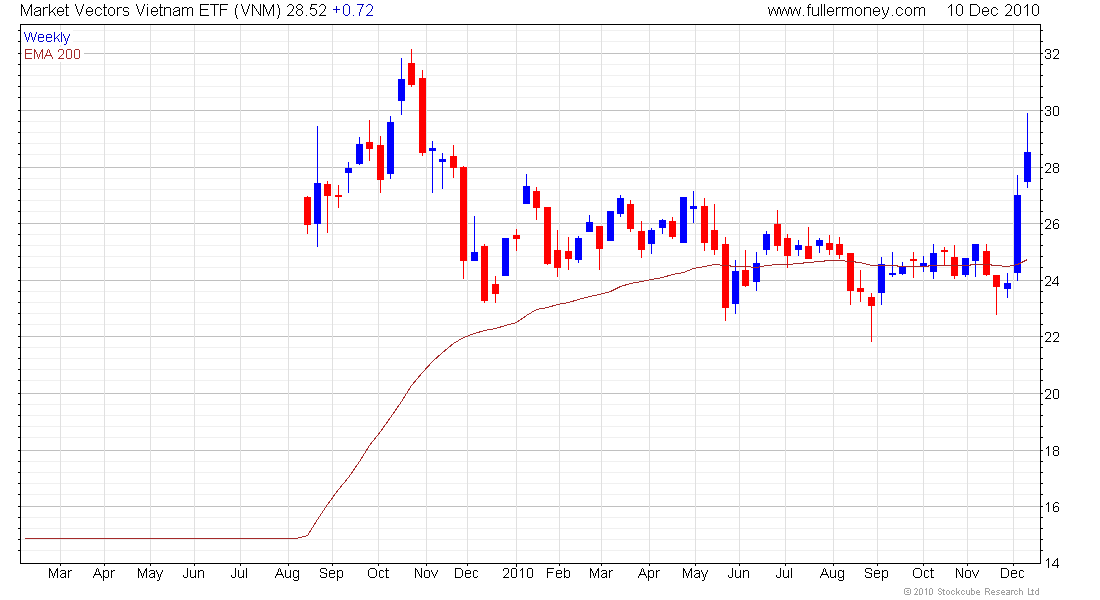Click the last 'Dec' axis label
This screenshot has width=1100, height=600.
(x=1012, y=573)
